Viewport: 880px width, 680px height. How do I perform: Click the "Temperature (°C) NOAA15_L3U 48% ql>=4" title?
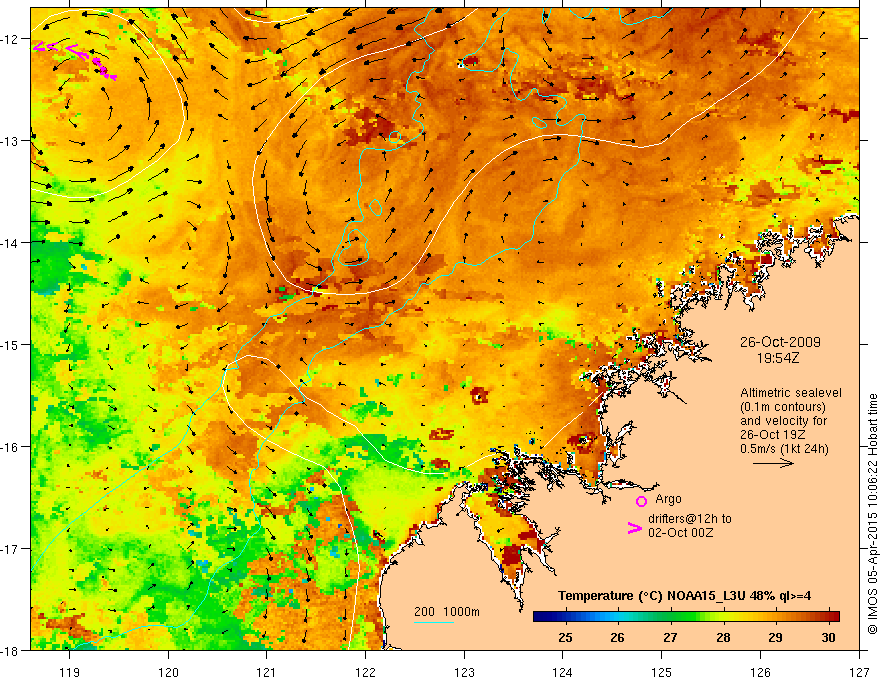click(684, 596)
